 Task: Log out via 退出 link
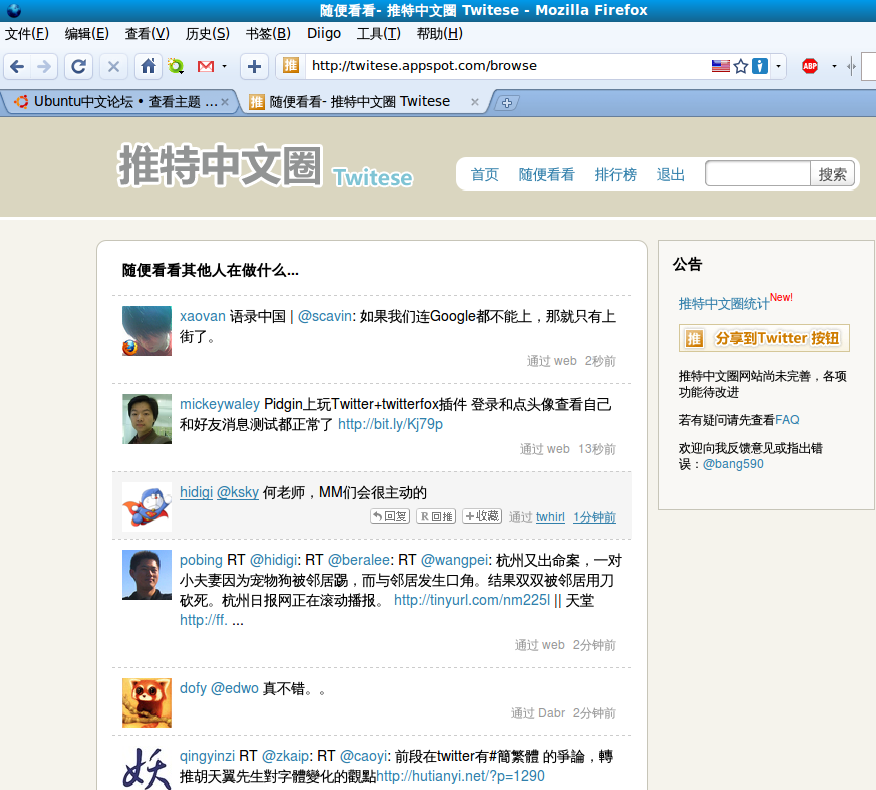coord(670,175)
